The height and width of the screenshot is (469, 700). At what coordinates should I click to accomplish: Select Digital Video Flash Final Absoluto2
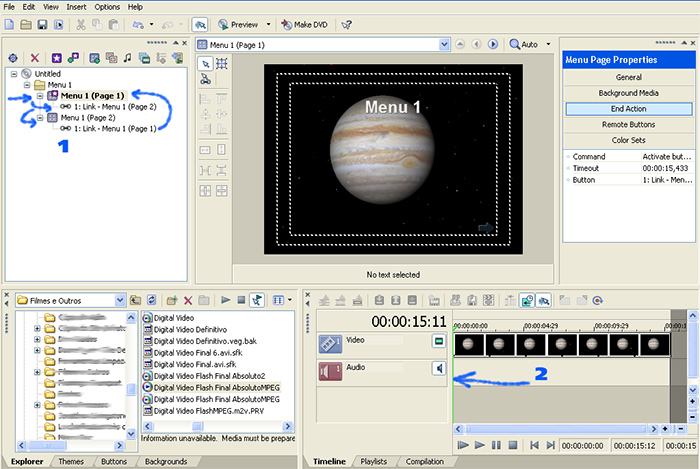pos(209,376)
